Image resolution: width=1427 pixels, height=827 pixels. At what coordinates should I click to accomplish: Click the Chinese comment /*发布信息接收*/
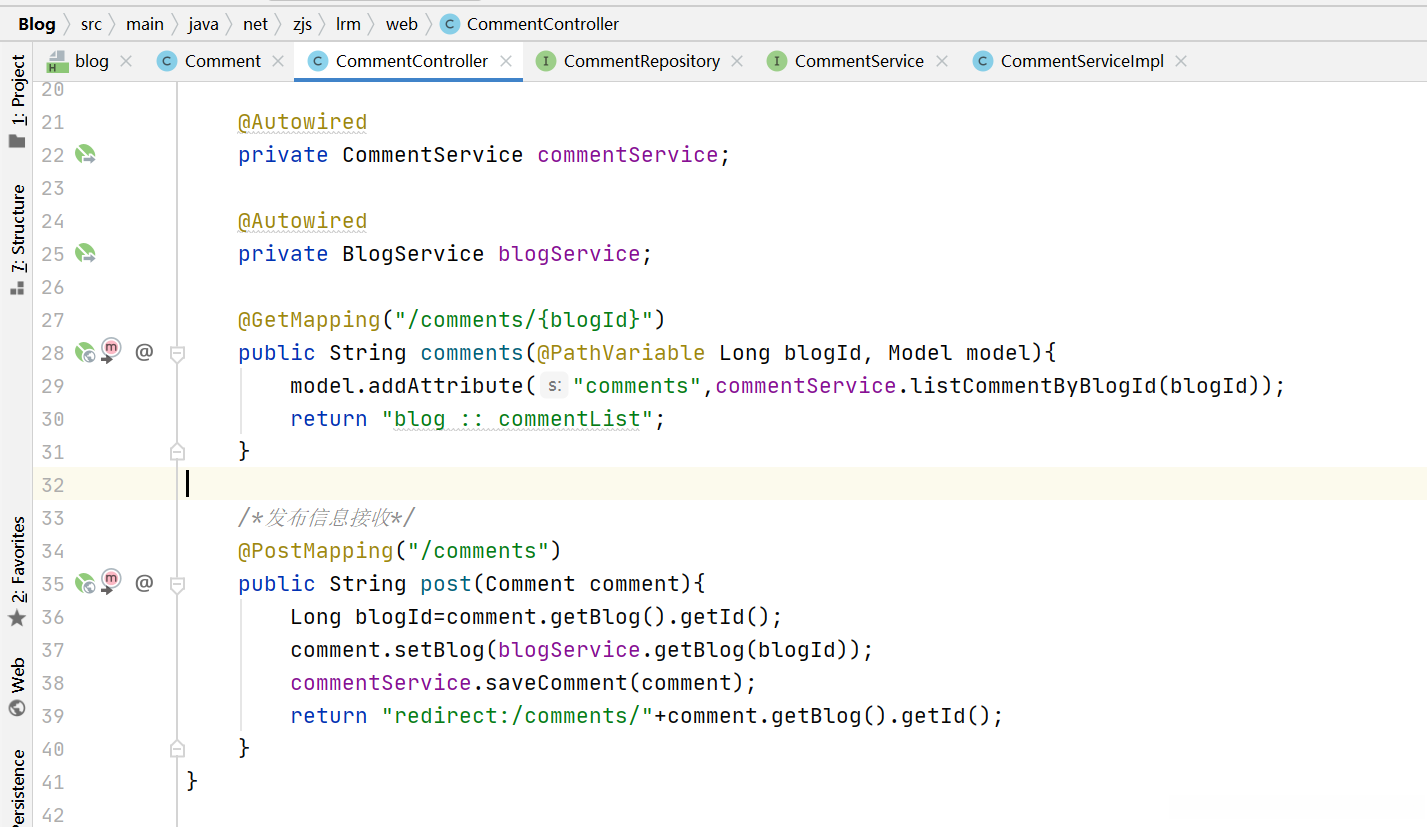click(326, 518)
